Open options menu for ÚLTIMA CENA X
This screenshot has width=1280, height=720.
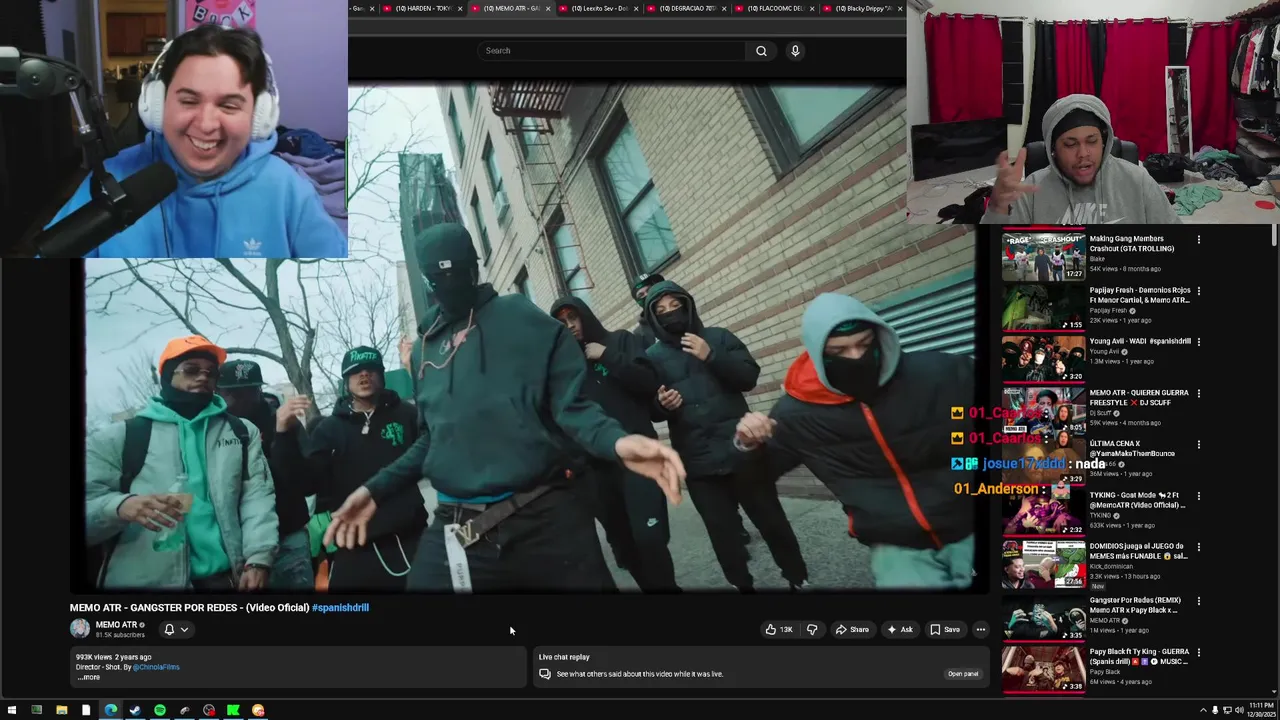tap(1199, 445)
